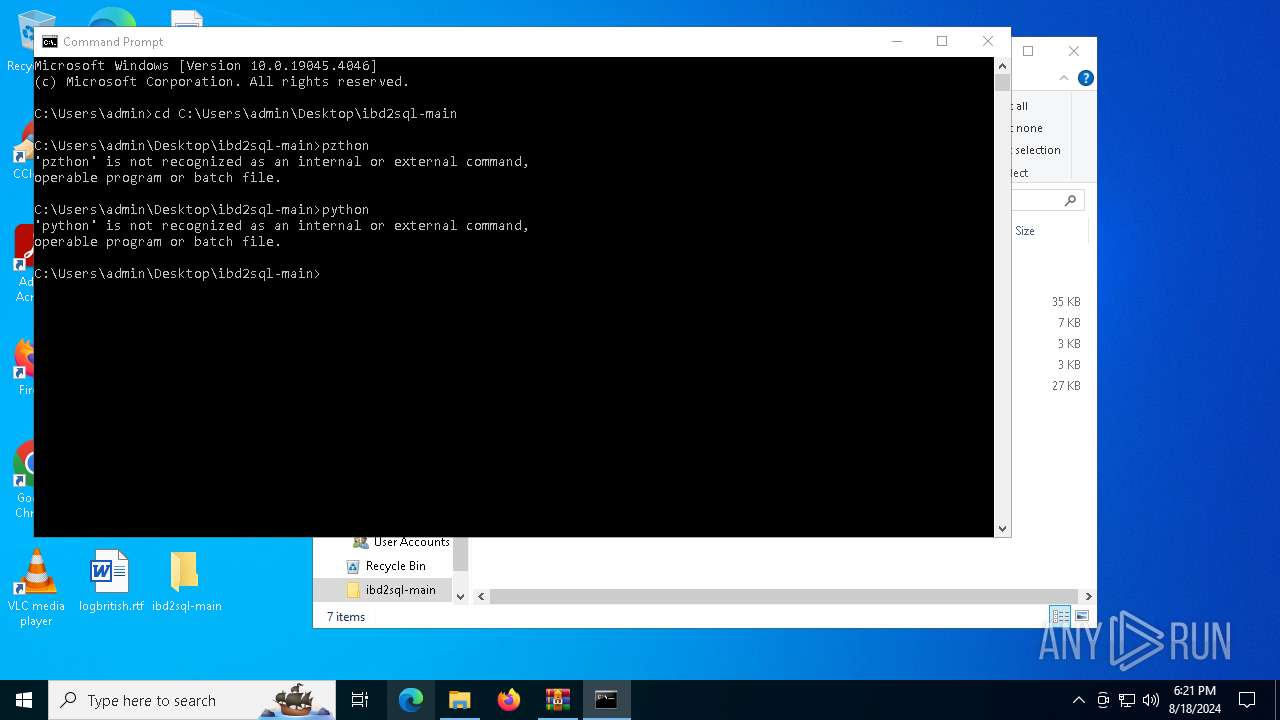Open WinRAR from the taskbar
The height and width of the screenshot is (720, 1280).
558,700
